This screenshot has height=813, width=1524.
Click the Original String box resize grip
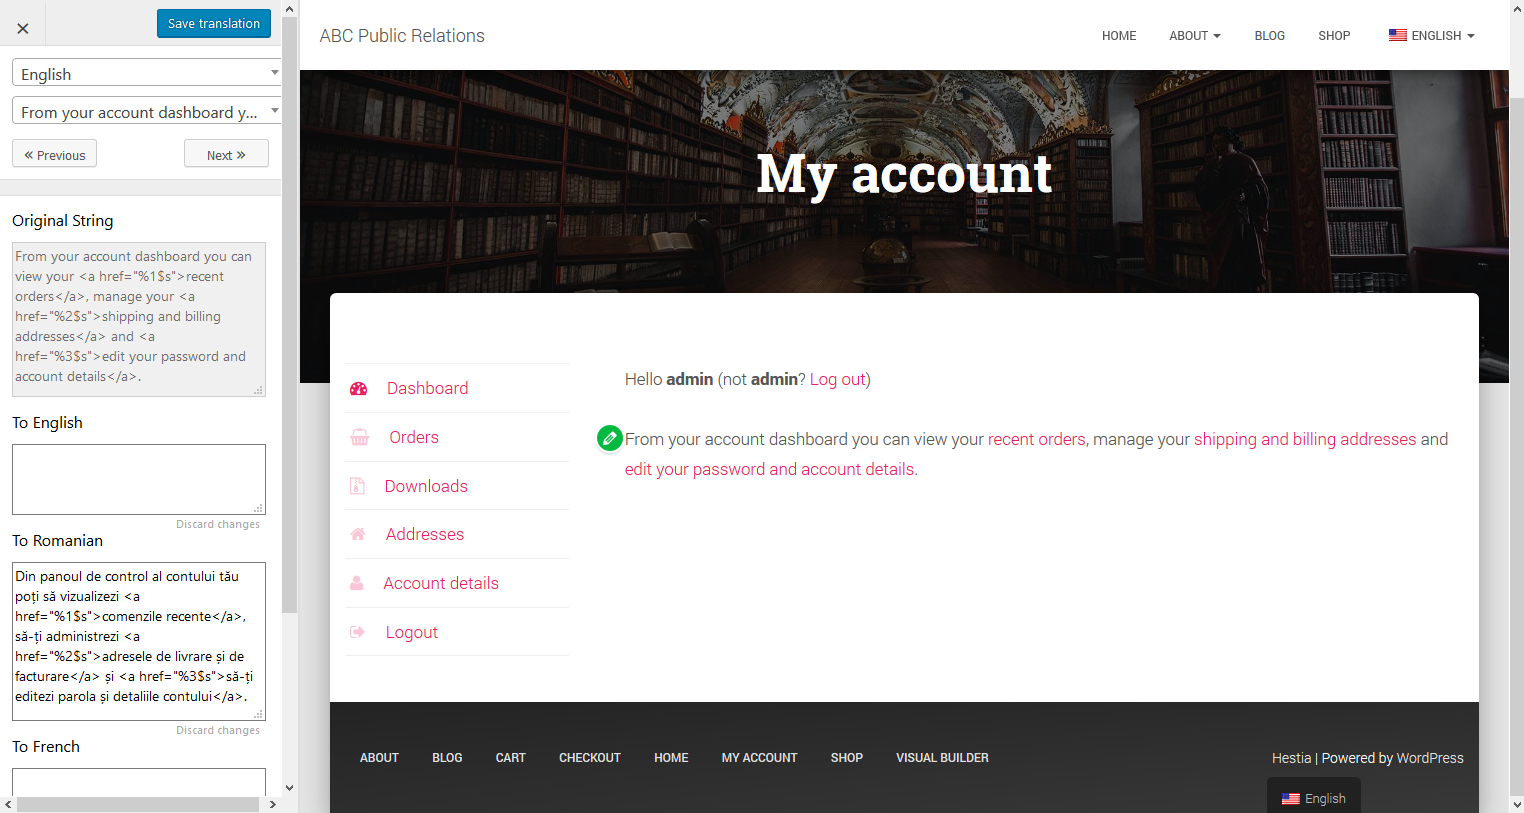(259, 390)
